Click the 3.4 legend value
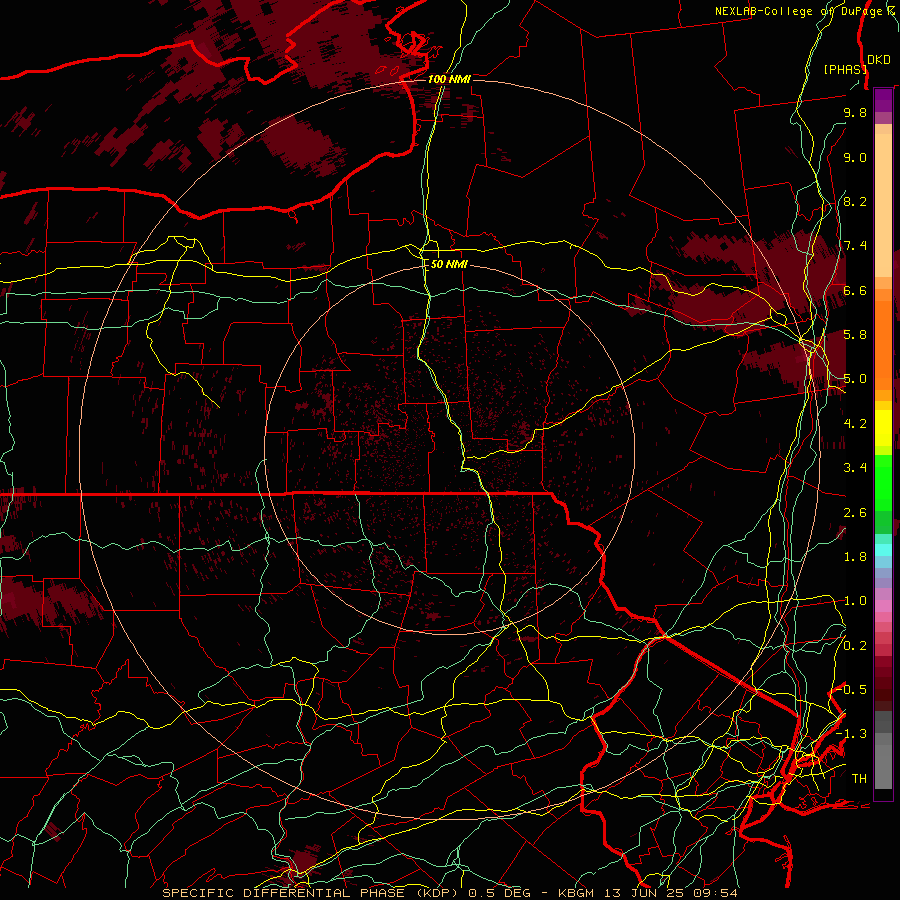The image size is (900, 900). click(855, 468)
